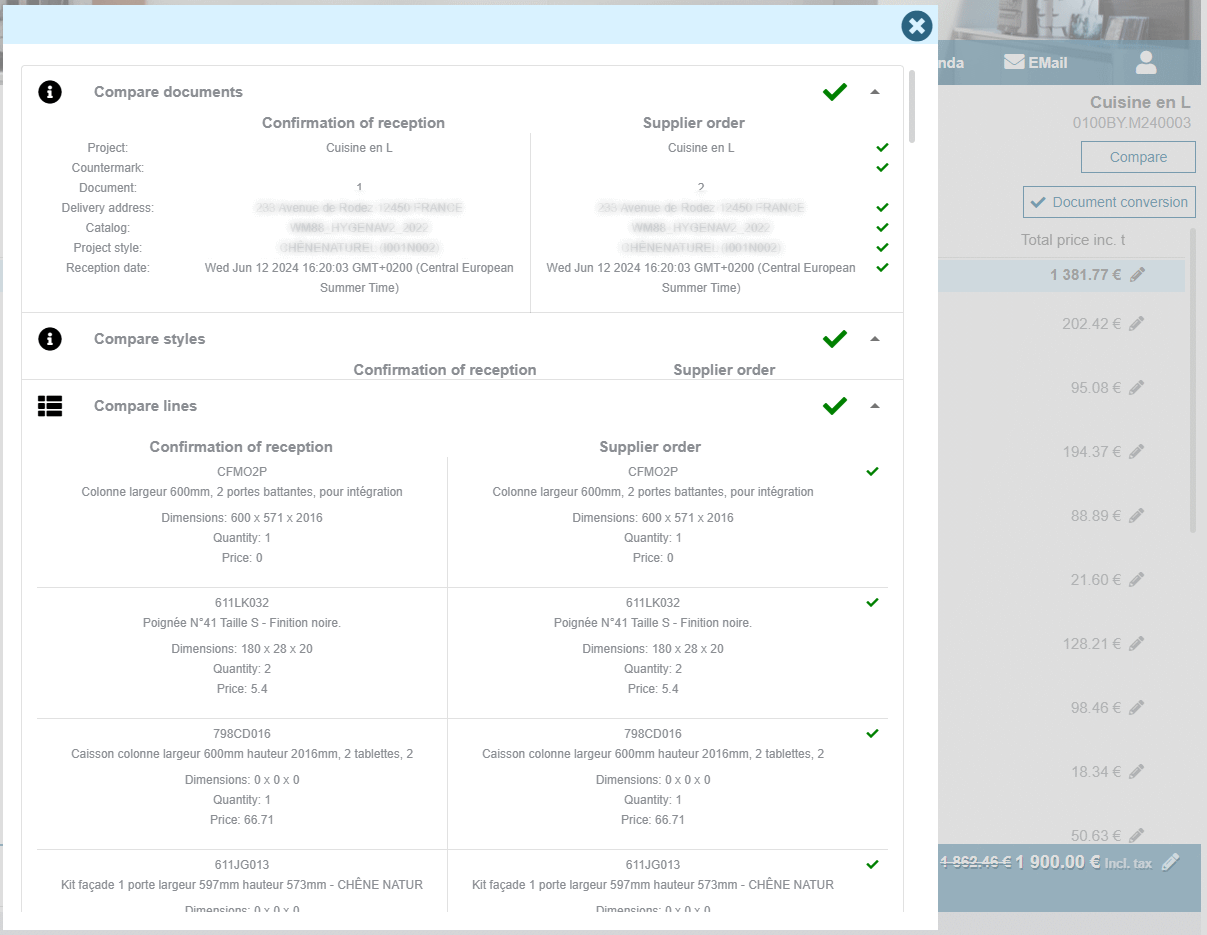
Task: Close the comparison dialog with X icon
Action: click(x=916, y=26)
